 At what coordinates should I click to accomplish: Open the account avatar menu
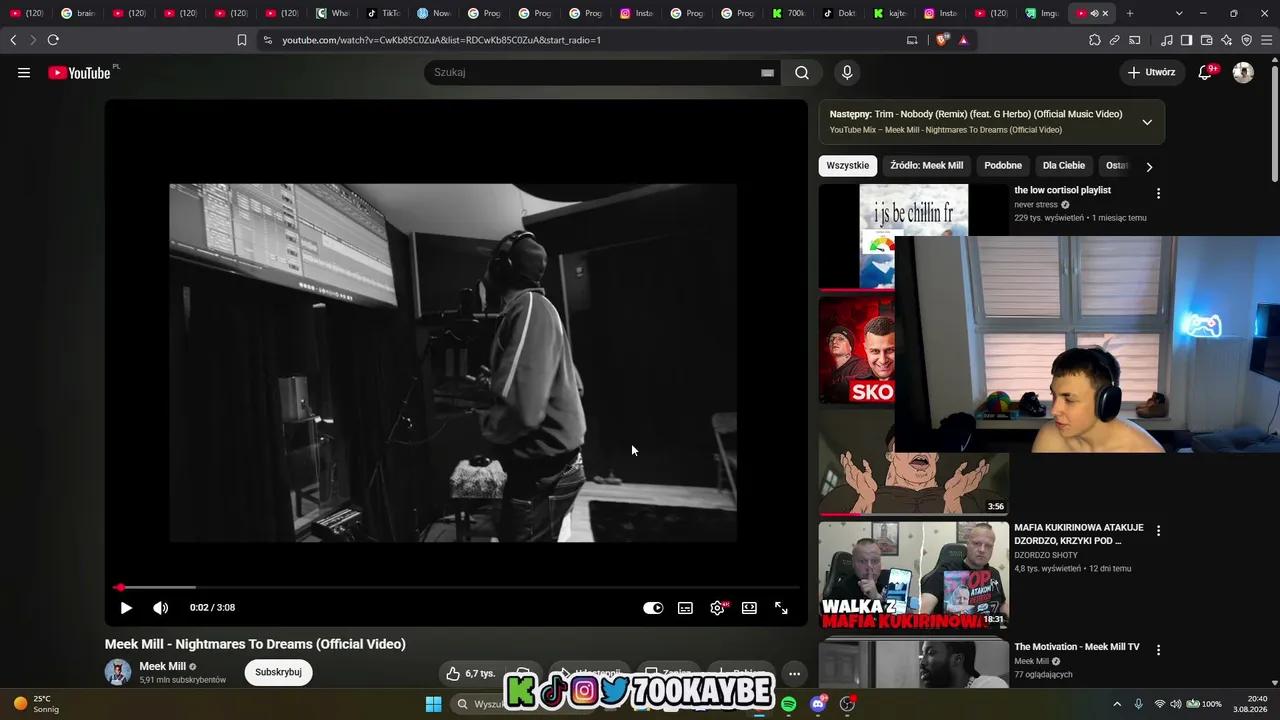(x=1243, y=72)
